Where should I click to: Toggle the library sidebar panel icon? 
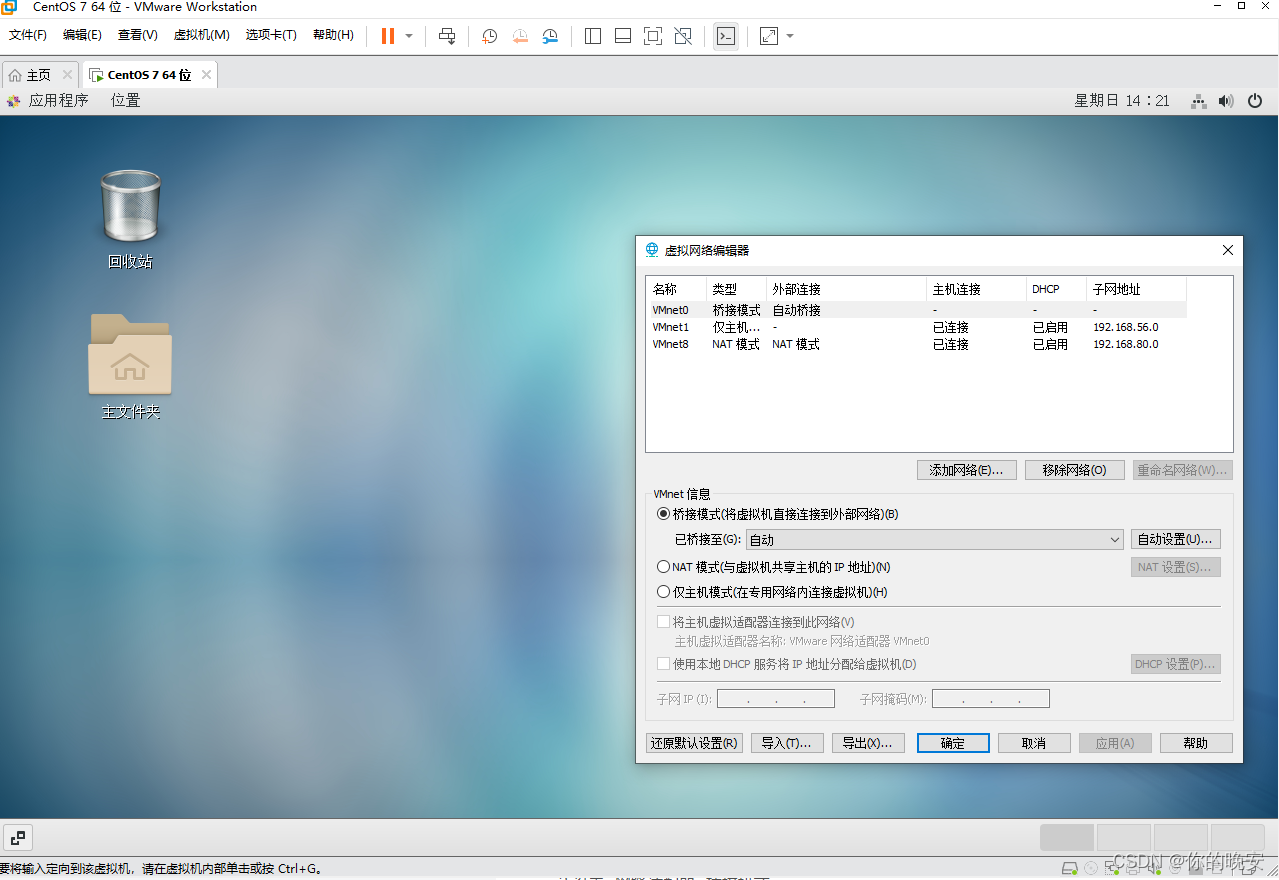593,36
